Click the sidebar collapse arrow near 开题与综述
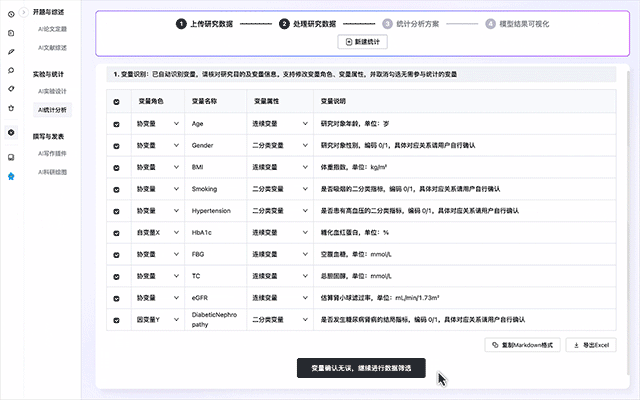 24,12
